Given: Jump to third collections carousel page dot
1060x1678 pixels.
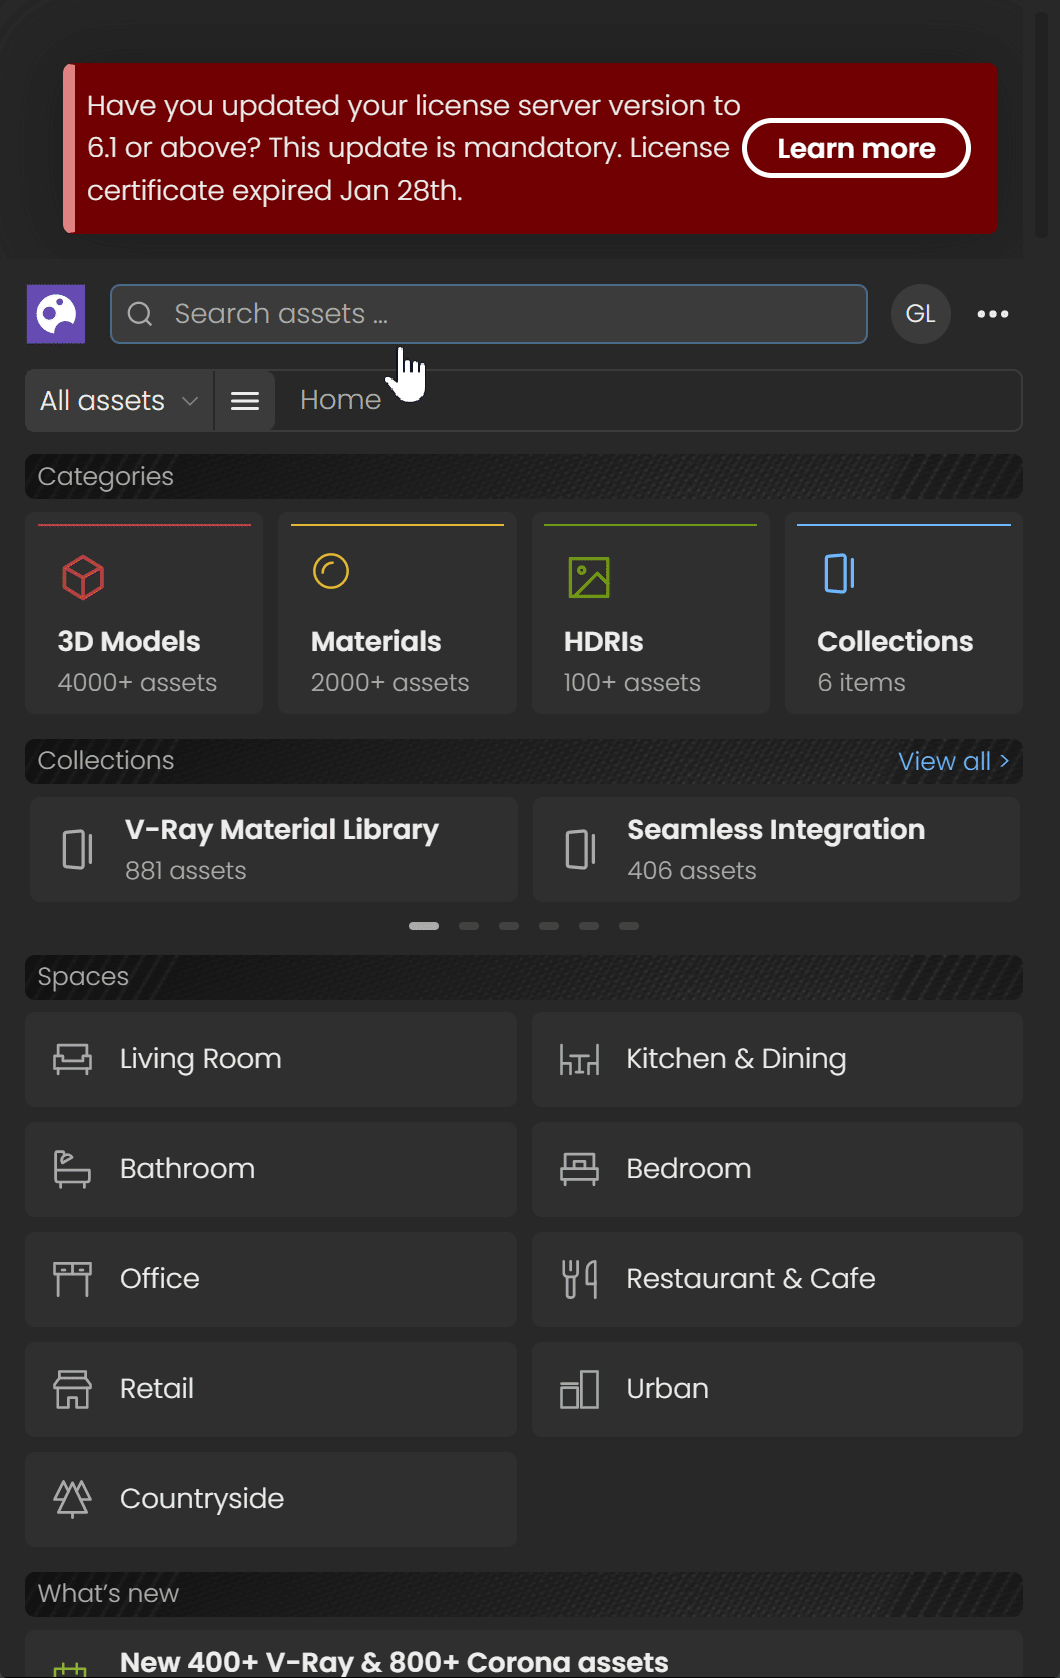Looking at the screenshot, I should point(509,926).
